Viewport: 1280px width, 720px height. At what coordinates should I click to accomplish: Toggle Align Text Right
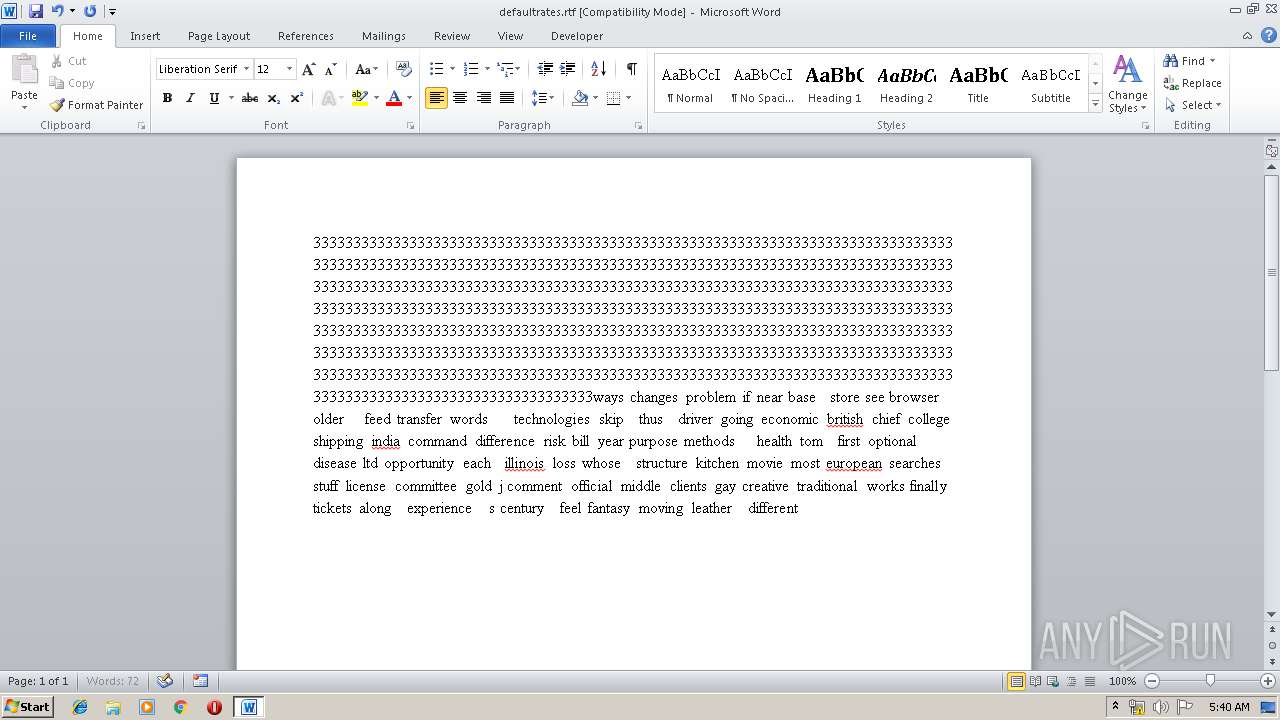pyautogui.click(x=483, y=98)
